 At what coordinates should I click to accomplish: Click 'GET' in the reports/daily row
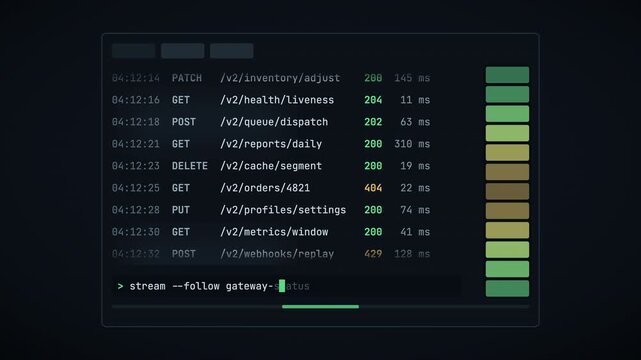(181, 144)
